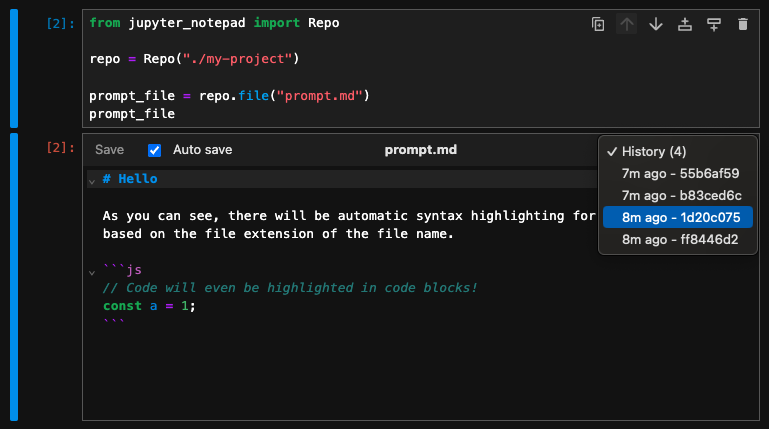The height and width of the screenshot is (429, 769).
Task: Toggle the Auto save checkbox
Action: pos(154,150)
